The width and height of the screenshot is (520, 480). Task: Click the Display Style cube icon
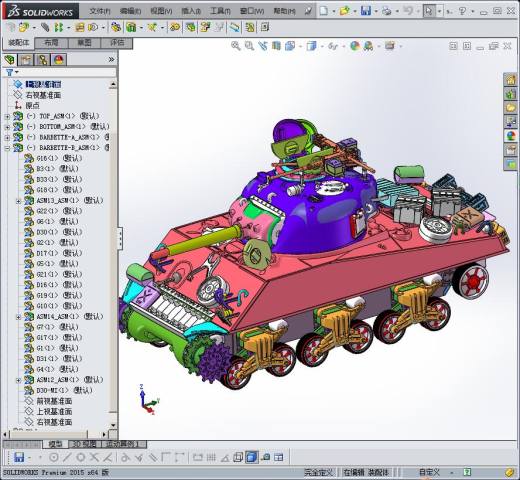[x=311, y=46]
